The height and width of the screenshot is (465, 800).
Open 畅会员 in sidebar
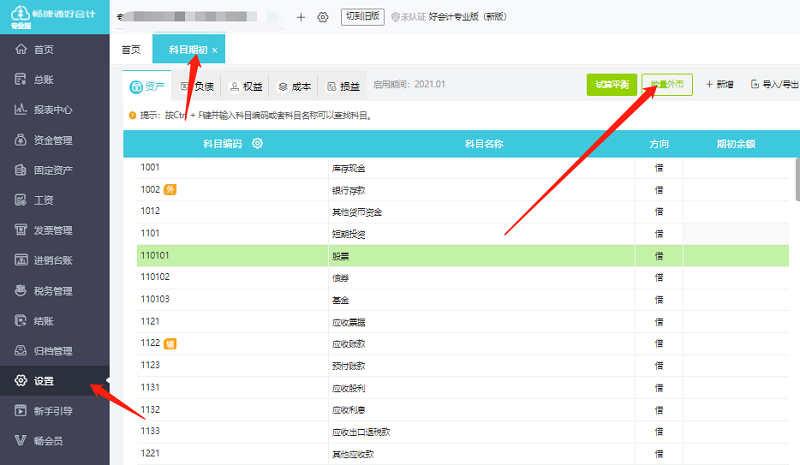point(55,441)
